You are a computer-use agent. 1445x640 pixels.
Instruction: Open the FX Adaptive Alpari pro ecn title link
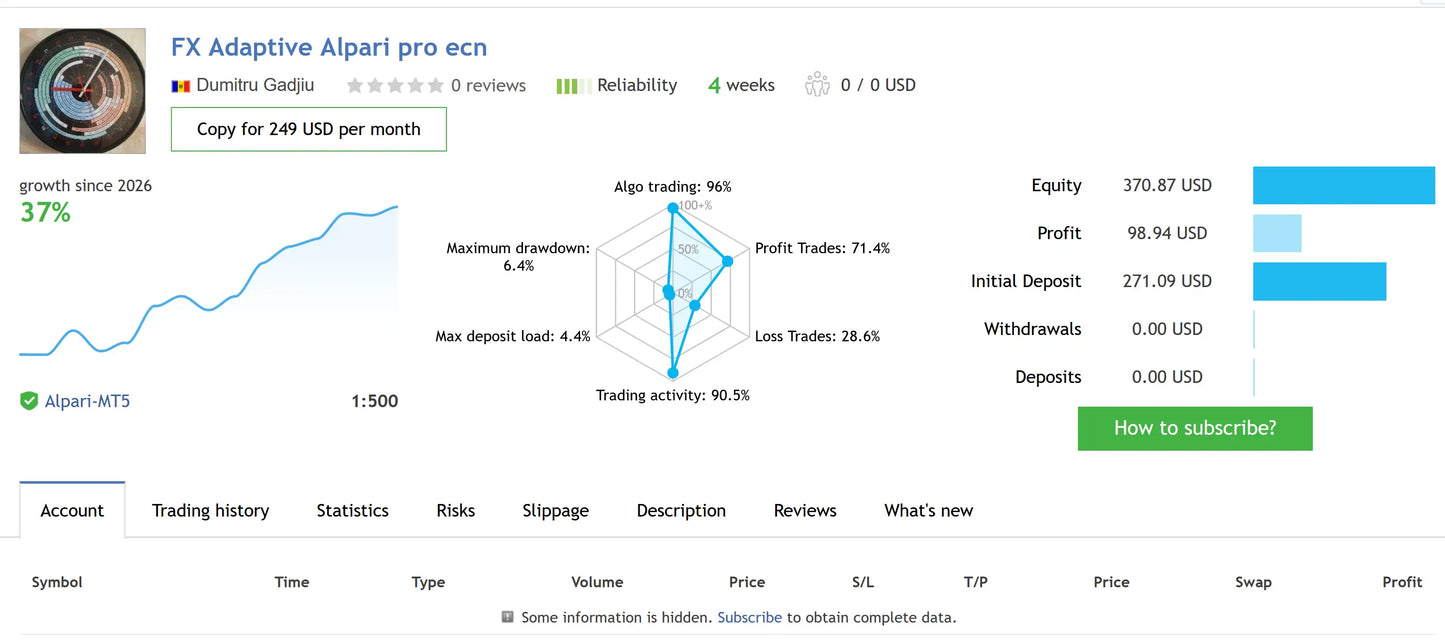point(329,47)
